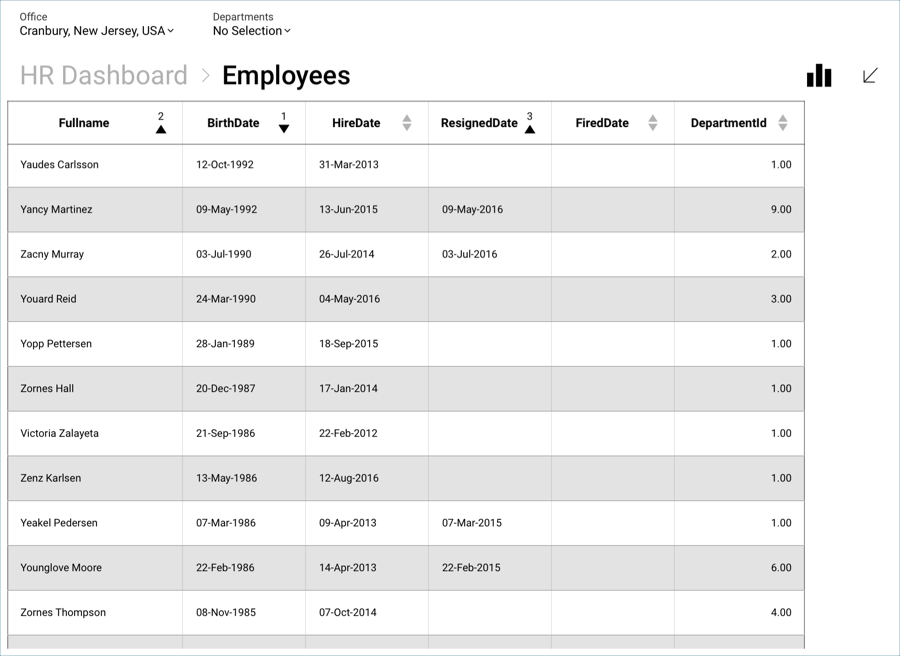
Task: Expand the Departments No Selection dropdown
Action: pyautogui.click(x=251, y=31)
